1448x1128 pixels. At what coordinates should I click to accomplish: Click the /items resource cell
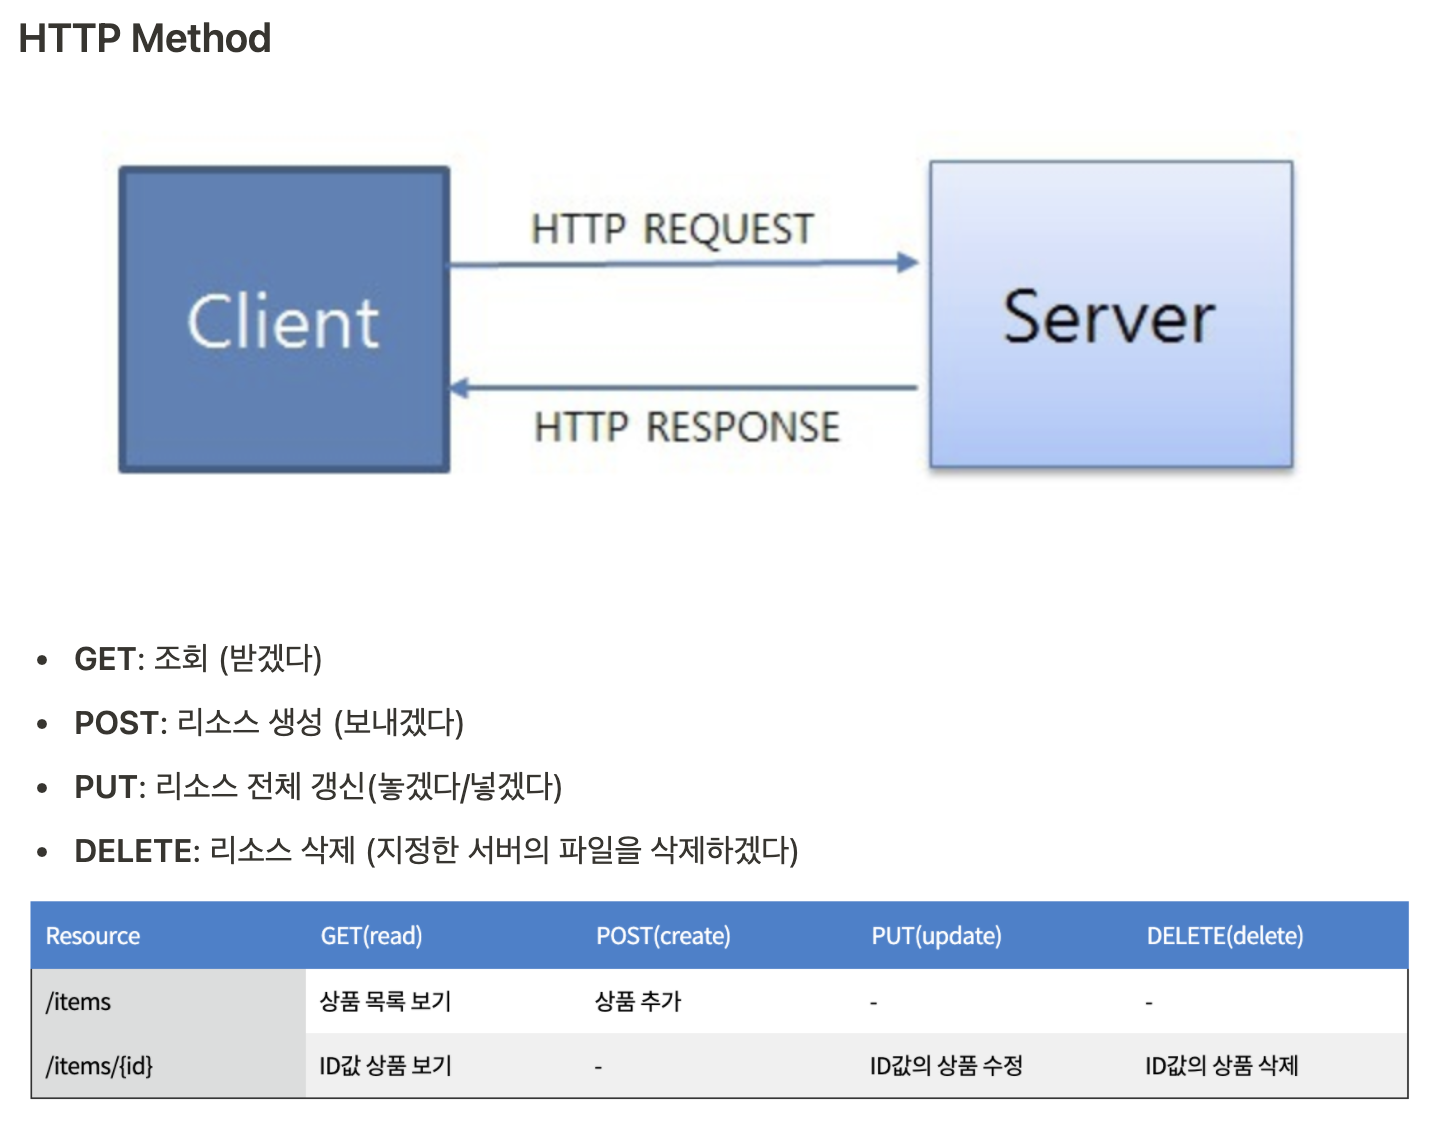[79, 1002]
